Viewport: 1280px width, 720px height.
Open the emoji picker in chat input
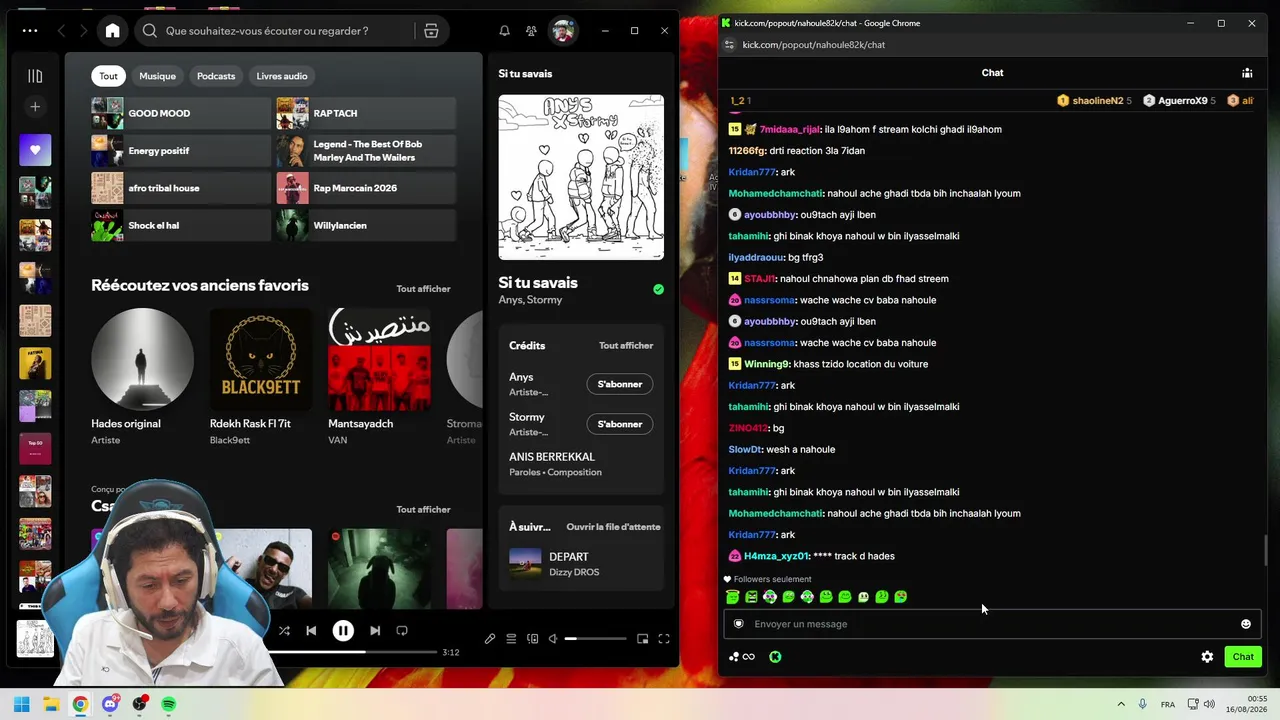1246,624
